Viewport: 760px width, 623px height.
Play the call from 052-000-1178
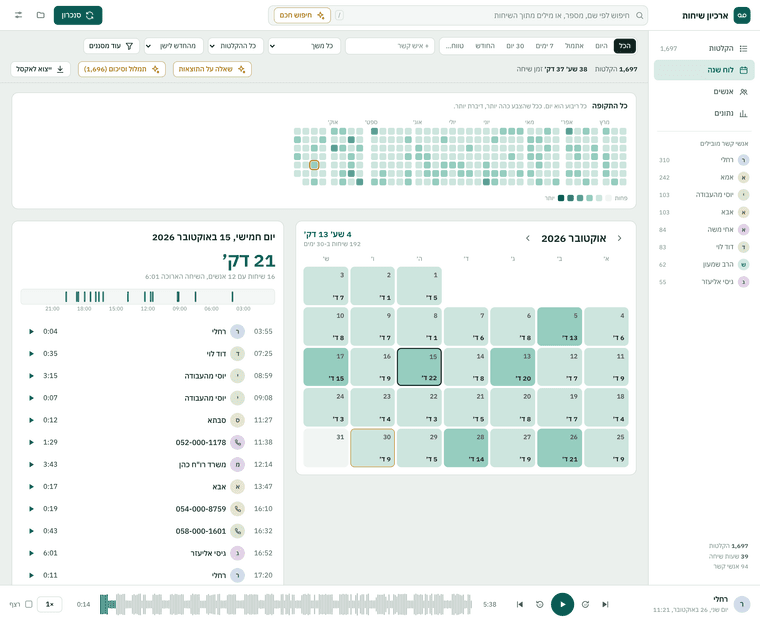point(31,442)
